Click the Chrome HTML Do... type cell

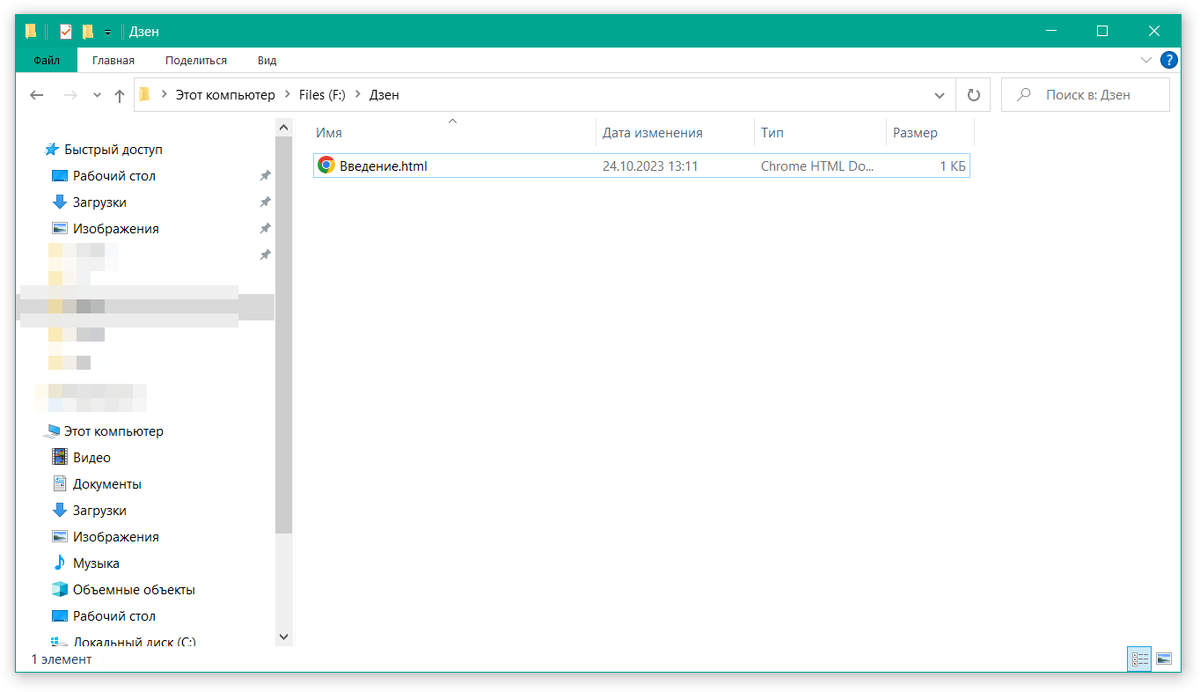pyautogui.click(x=817, y=166)
